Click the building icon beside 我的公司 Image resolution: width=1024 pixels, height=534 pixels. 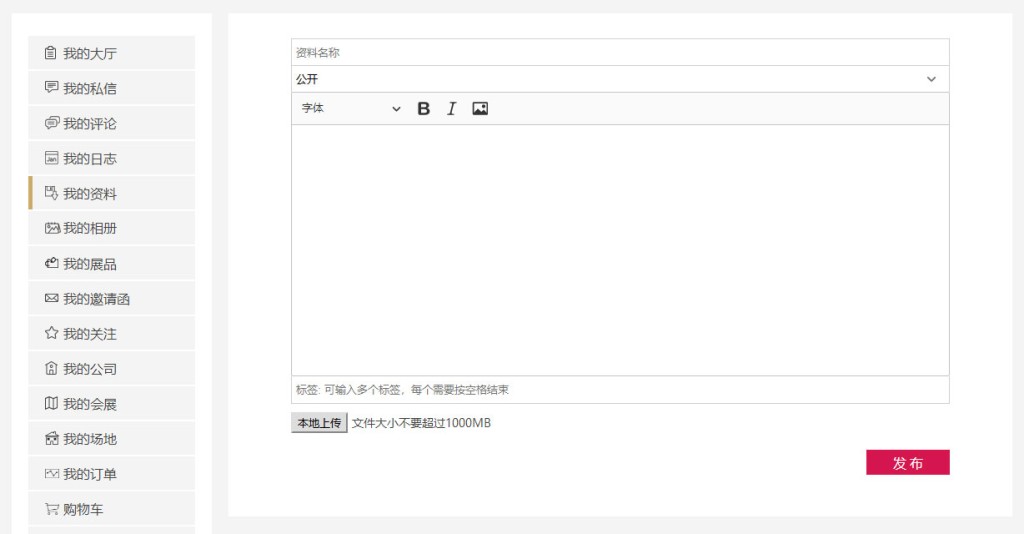click(51, 368)
